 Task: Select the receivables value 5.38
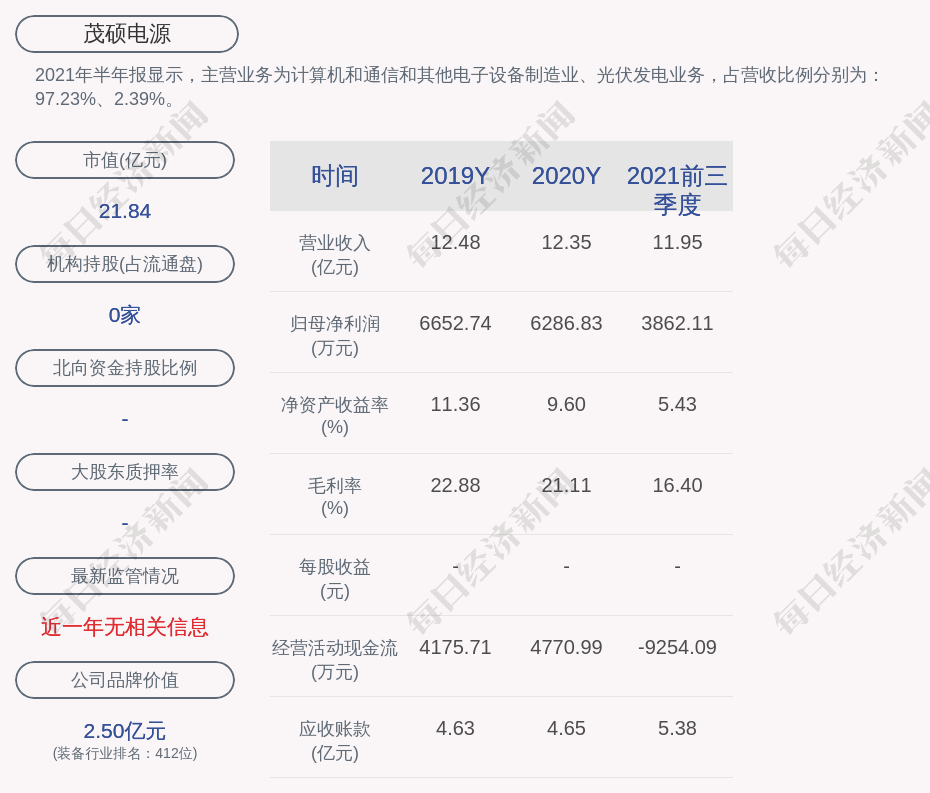pos(677,728)
